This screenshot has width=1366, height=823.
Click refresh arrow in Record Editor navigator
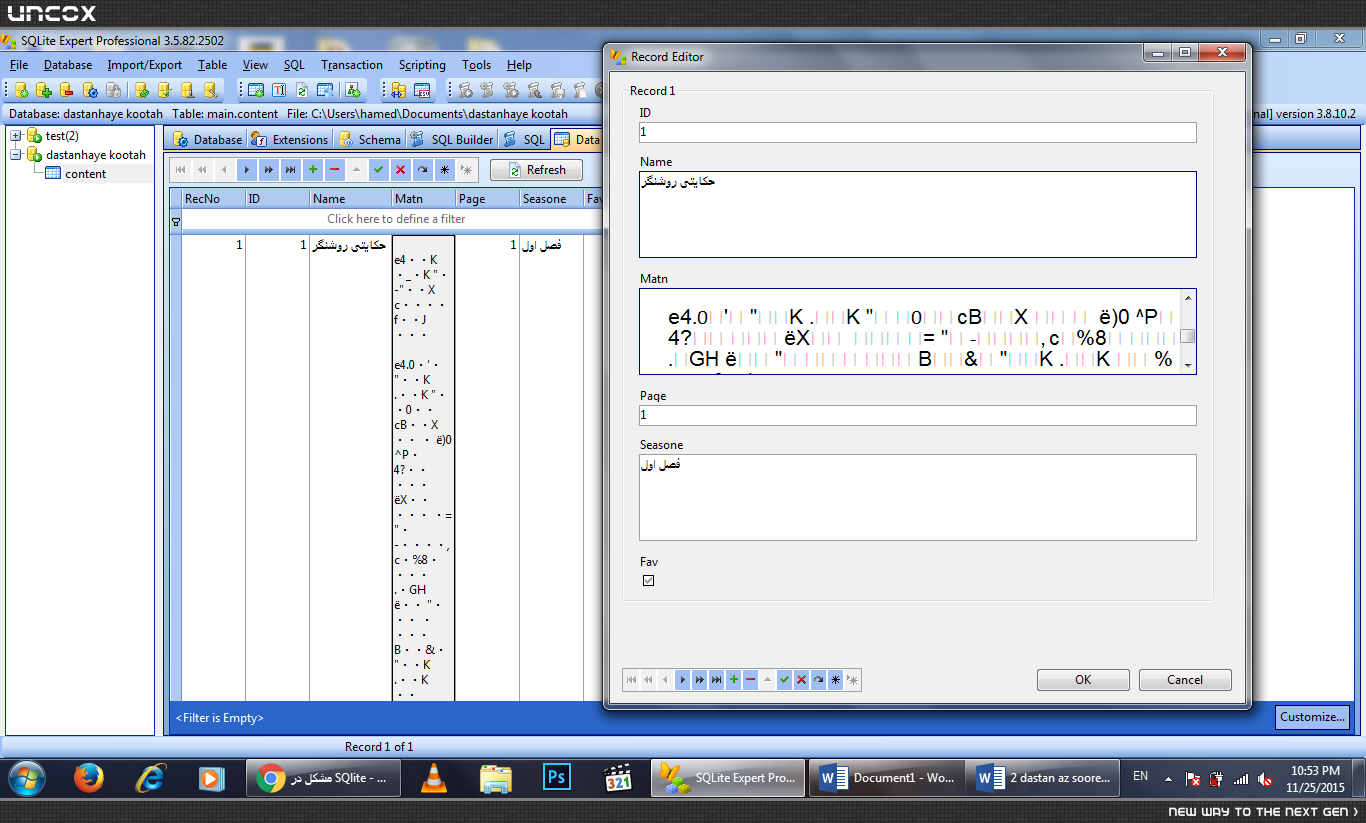(819, 680)
